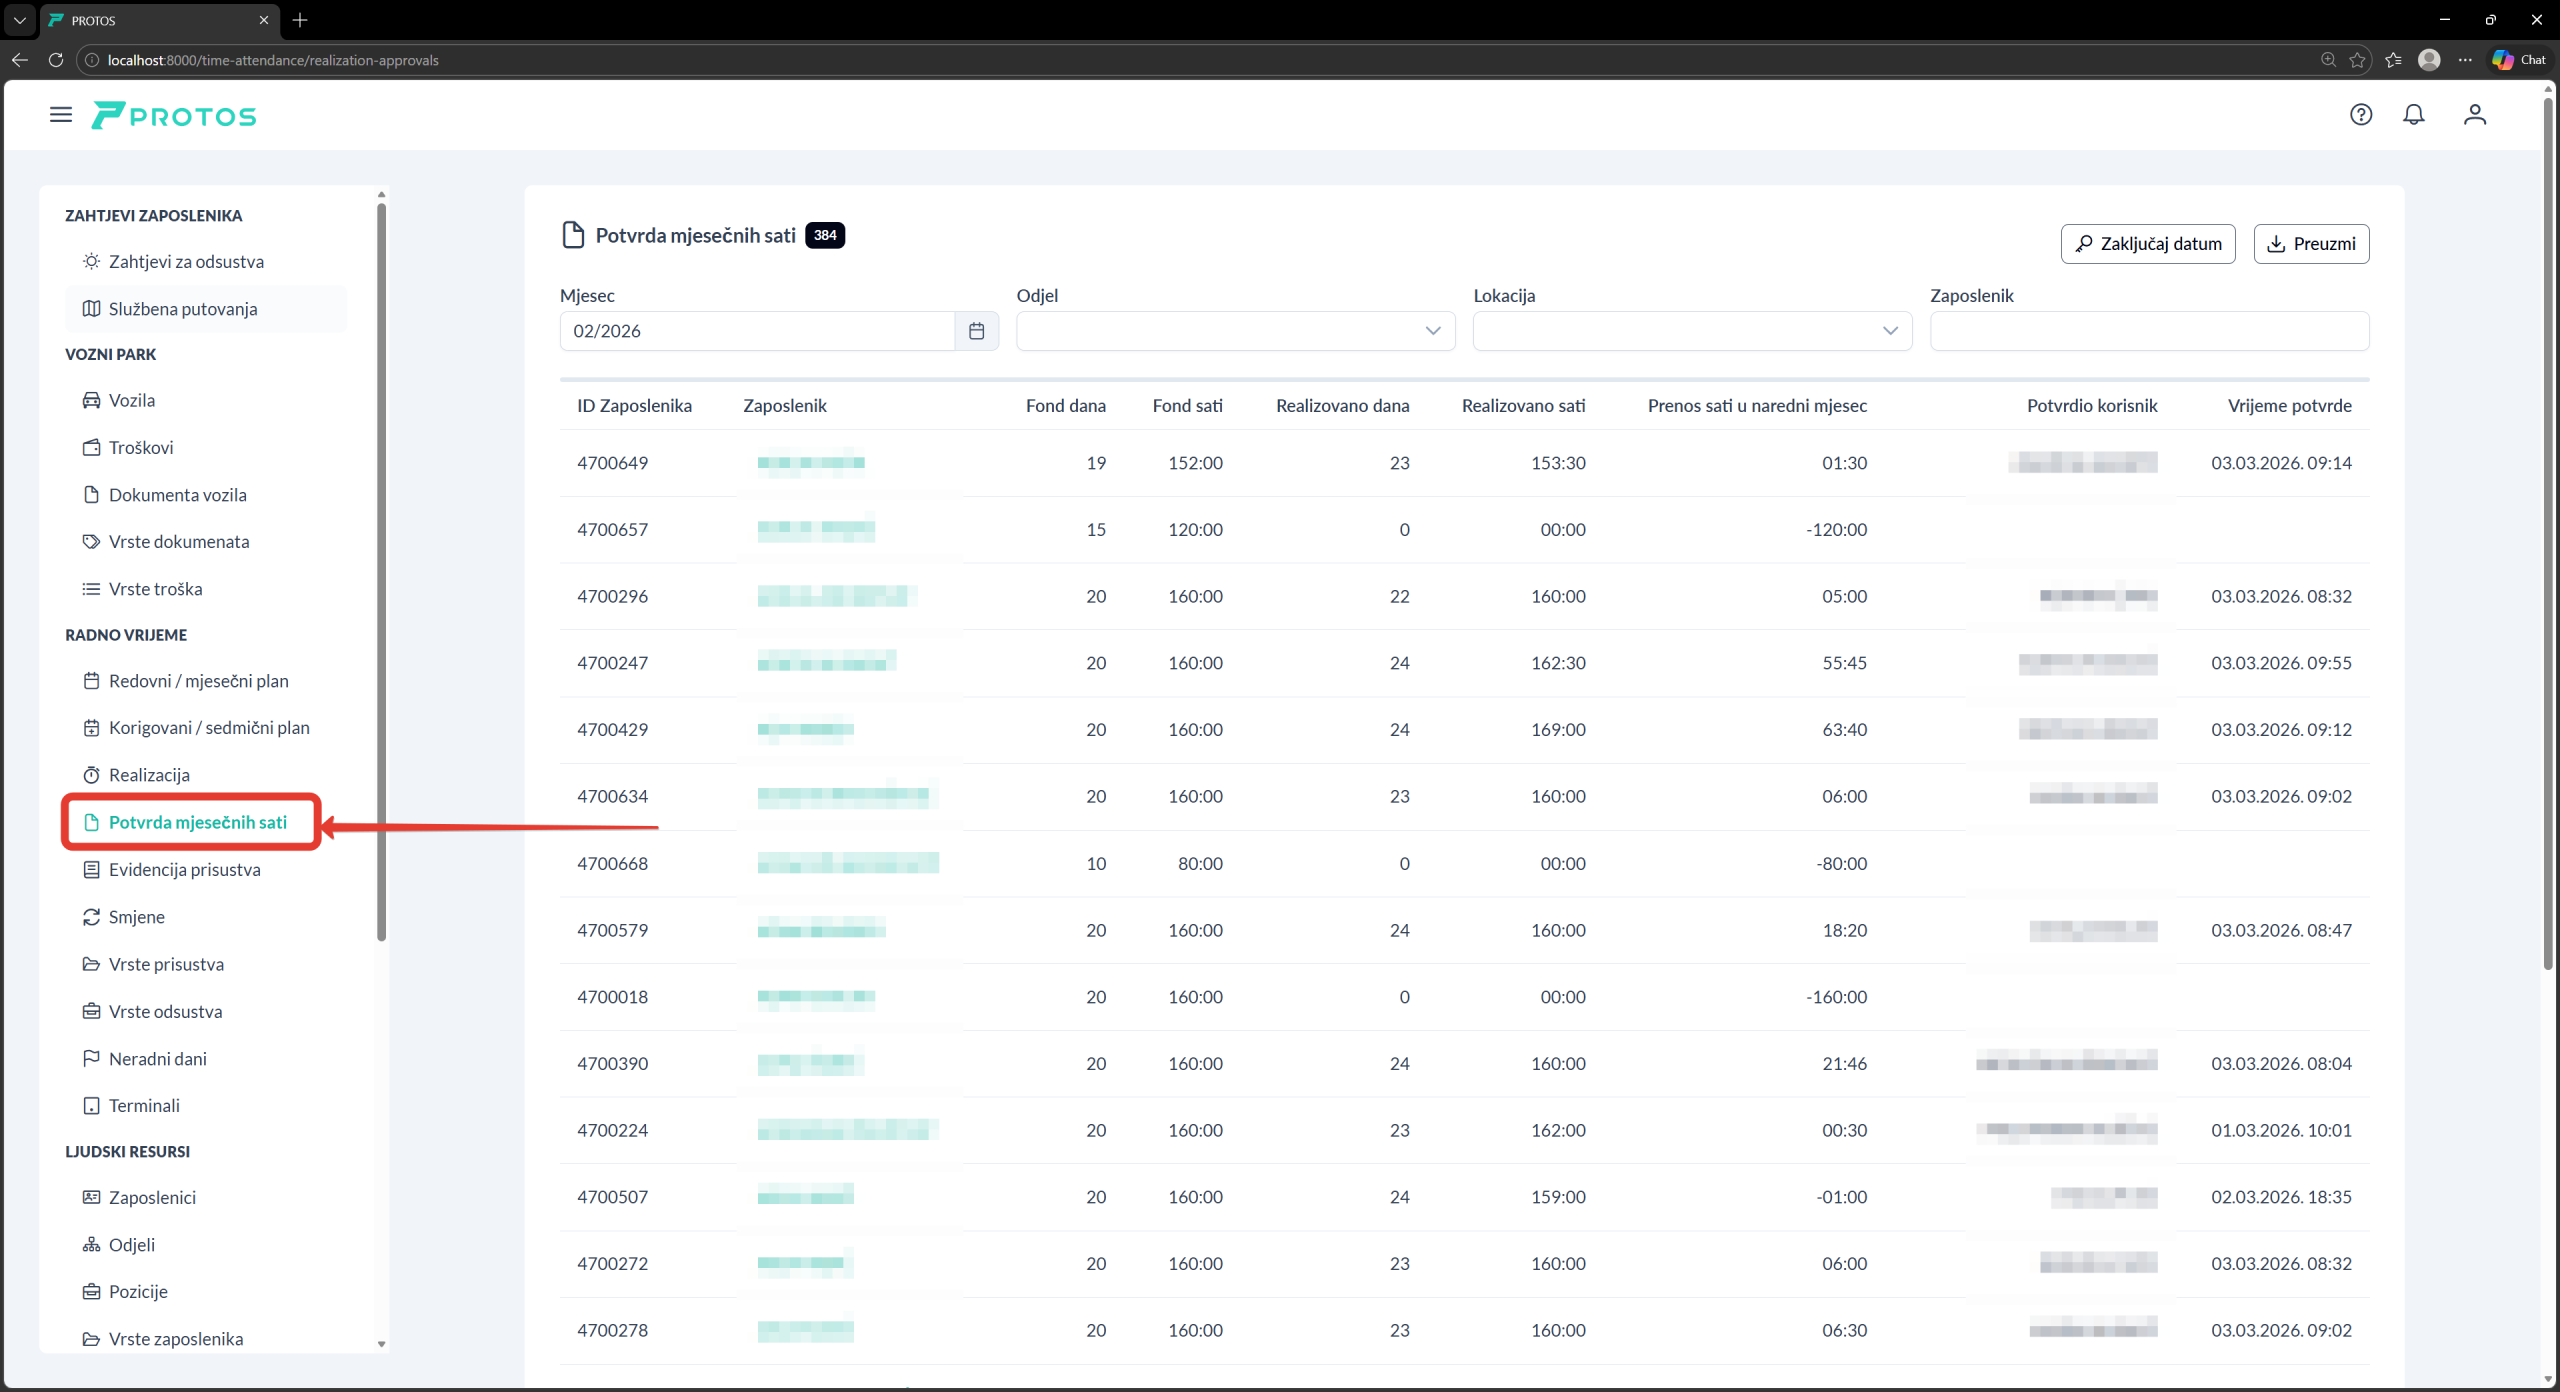Open the notifications bell

(x=2414, y=115)
